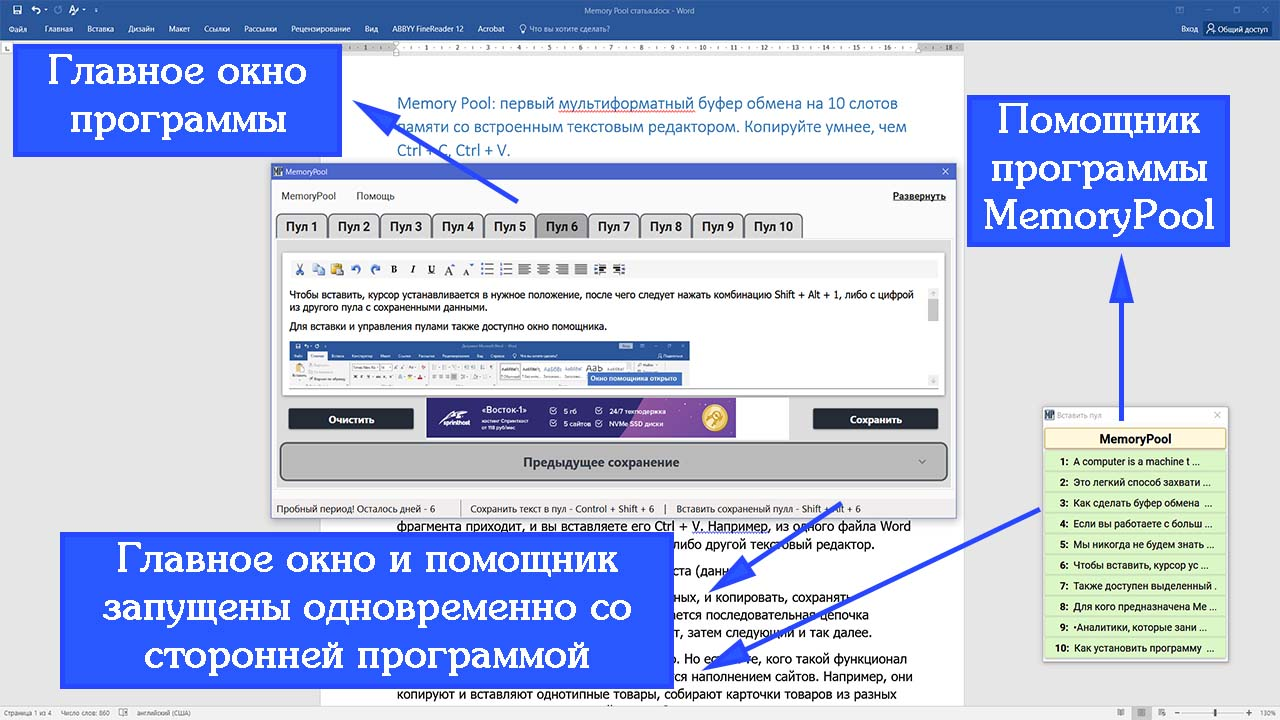Toggle bold formatting in MemoryPool editor
The width and height of the screenshot is (1280, 720).
[x=394, y=268]
